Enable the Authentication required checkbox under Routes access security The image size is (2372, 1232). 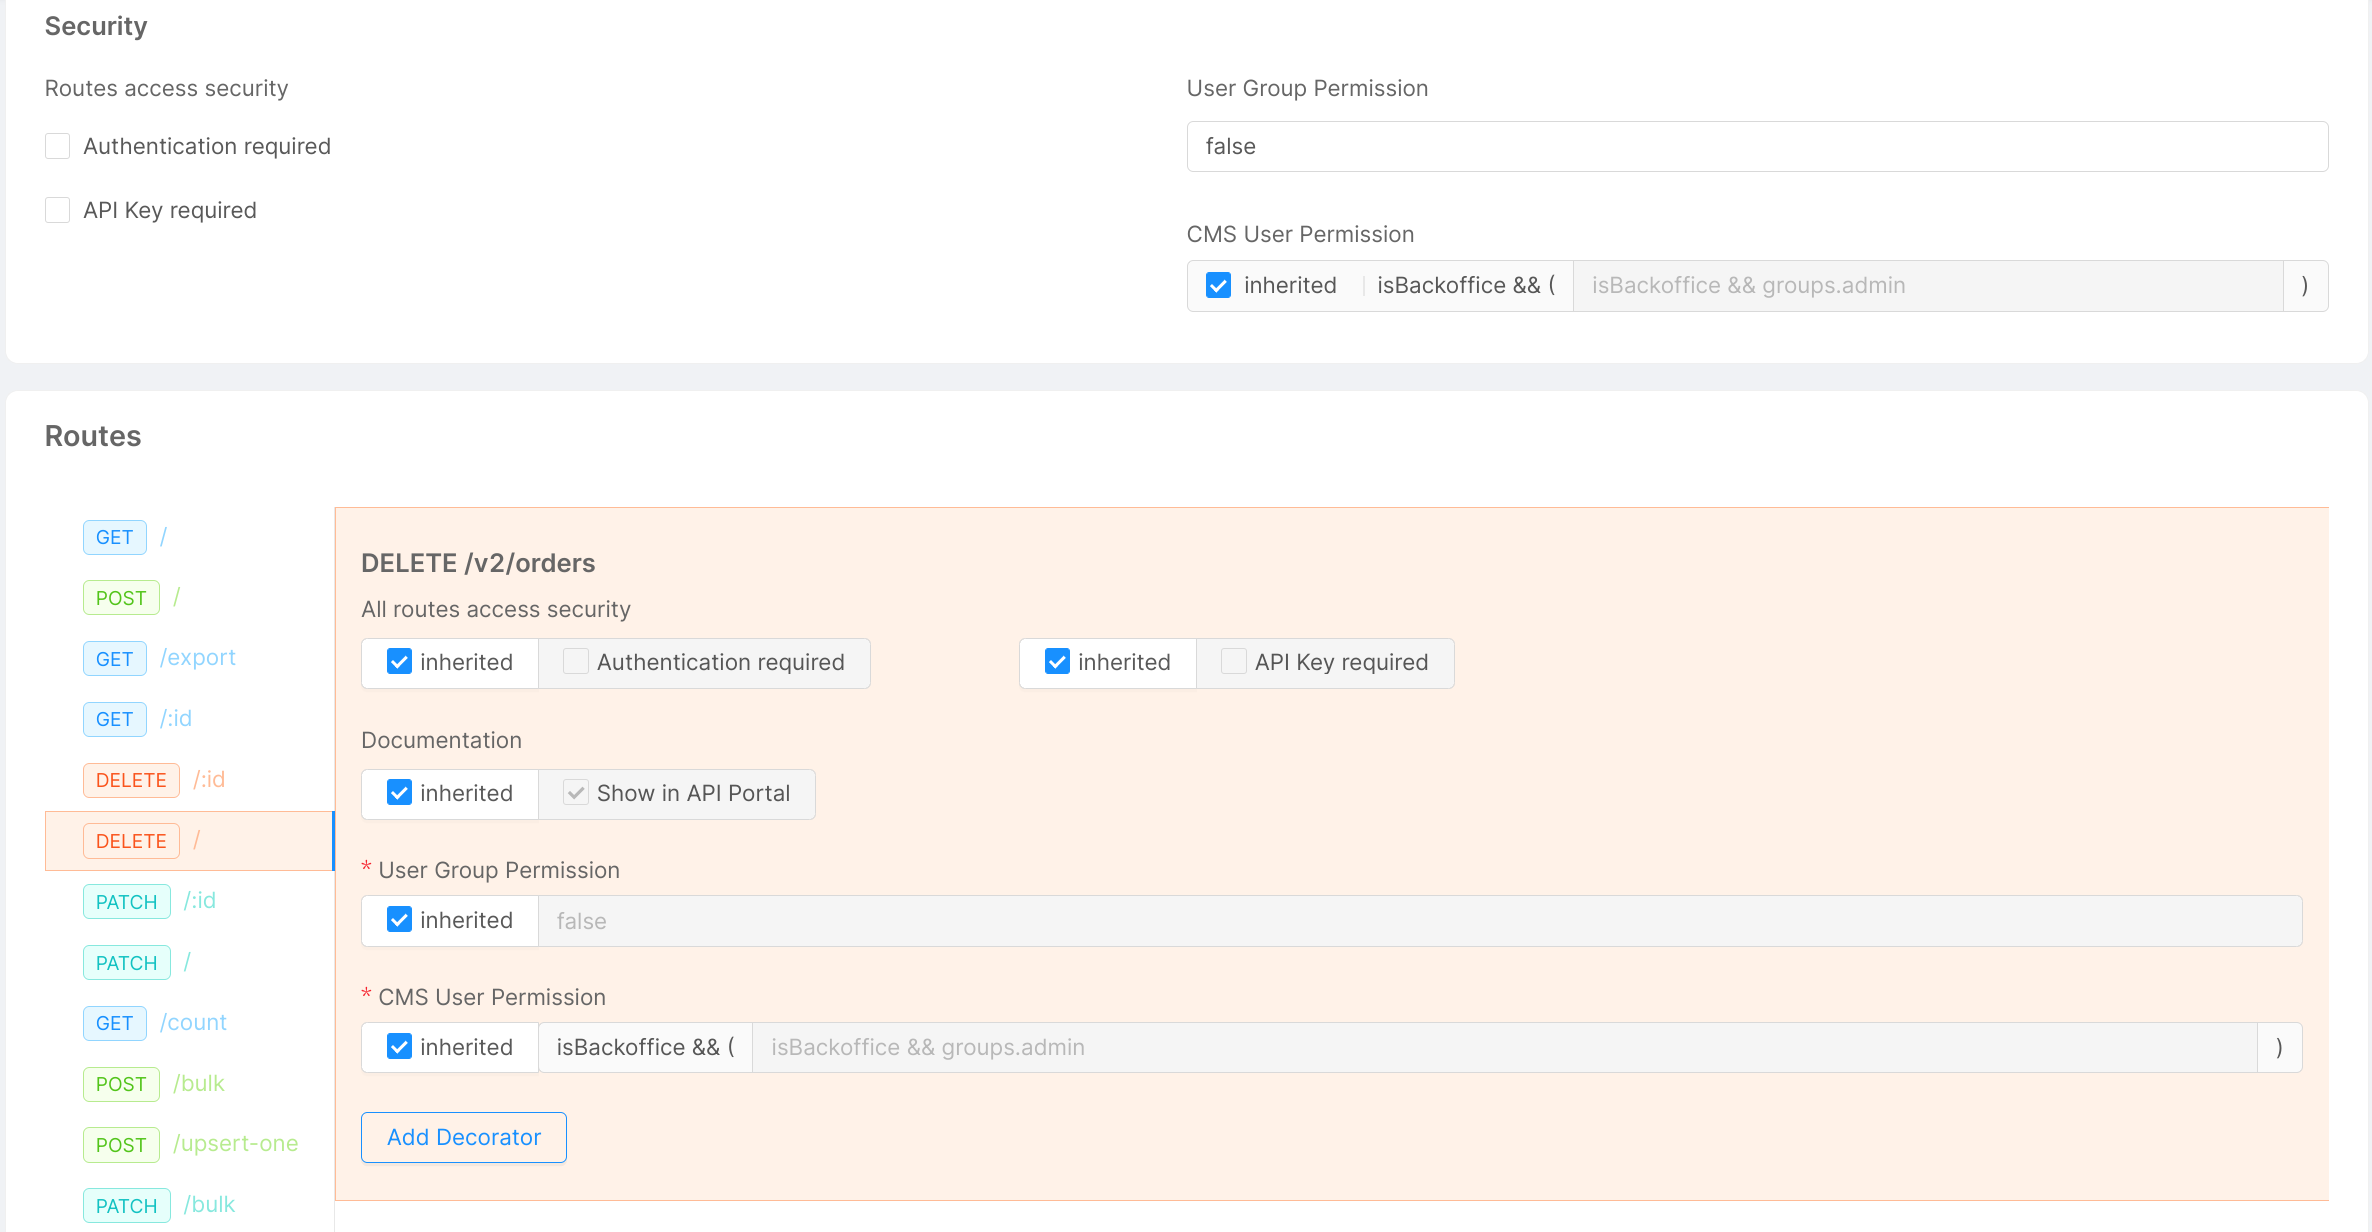pos(58,146)
